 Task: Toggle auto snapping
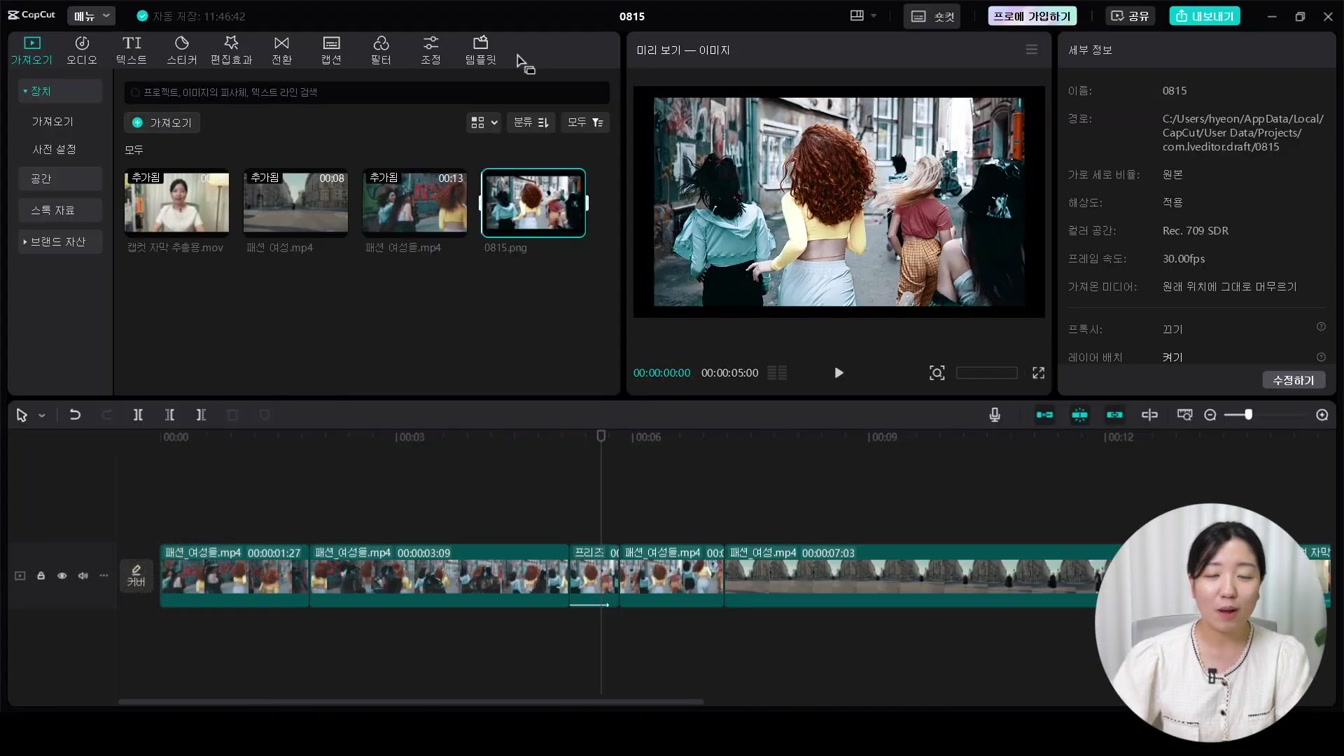pos(1080,415)
